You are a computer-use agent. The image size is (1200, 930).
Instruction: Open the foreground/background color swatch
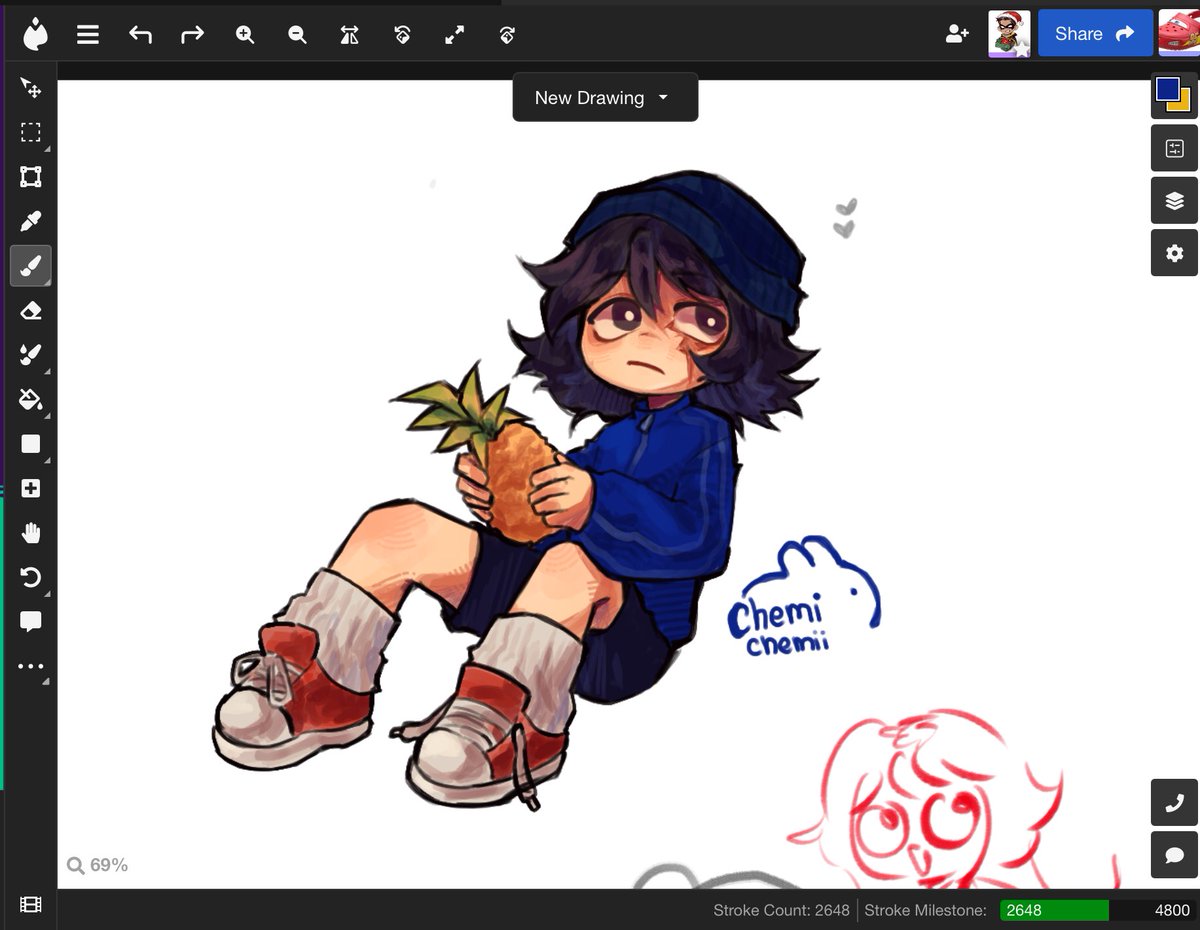[1174, 97]
